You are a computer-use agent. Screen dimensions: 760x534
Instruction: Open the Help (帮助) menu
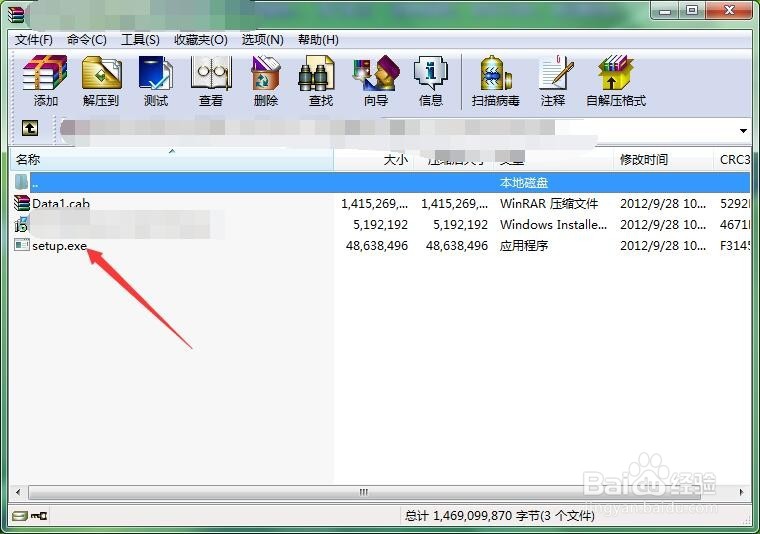point(318,40)
